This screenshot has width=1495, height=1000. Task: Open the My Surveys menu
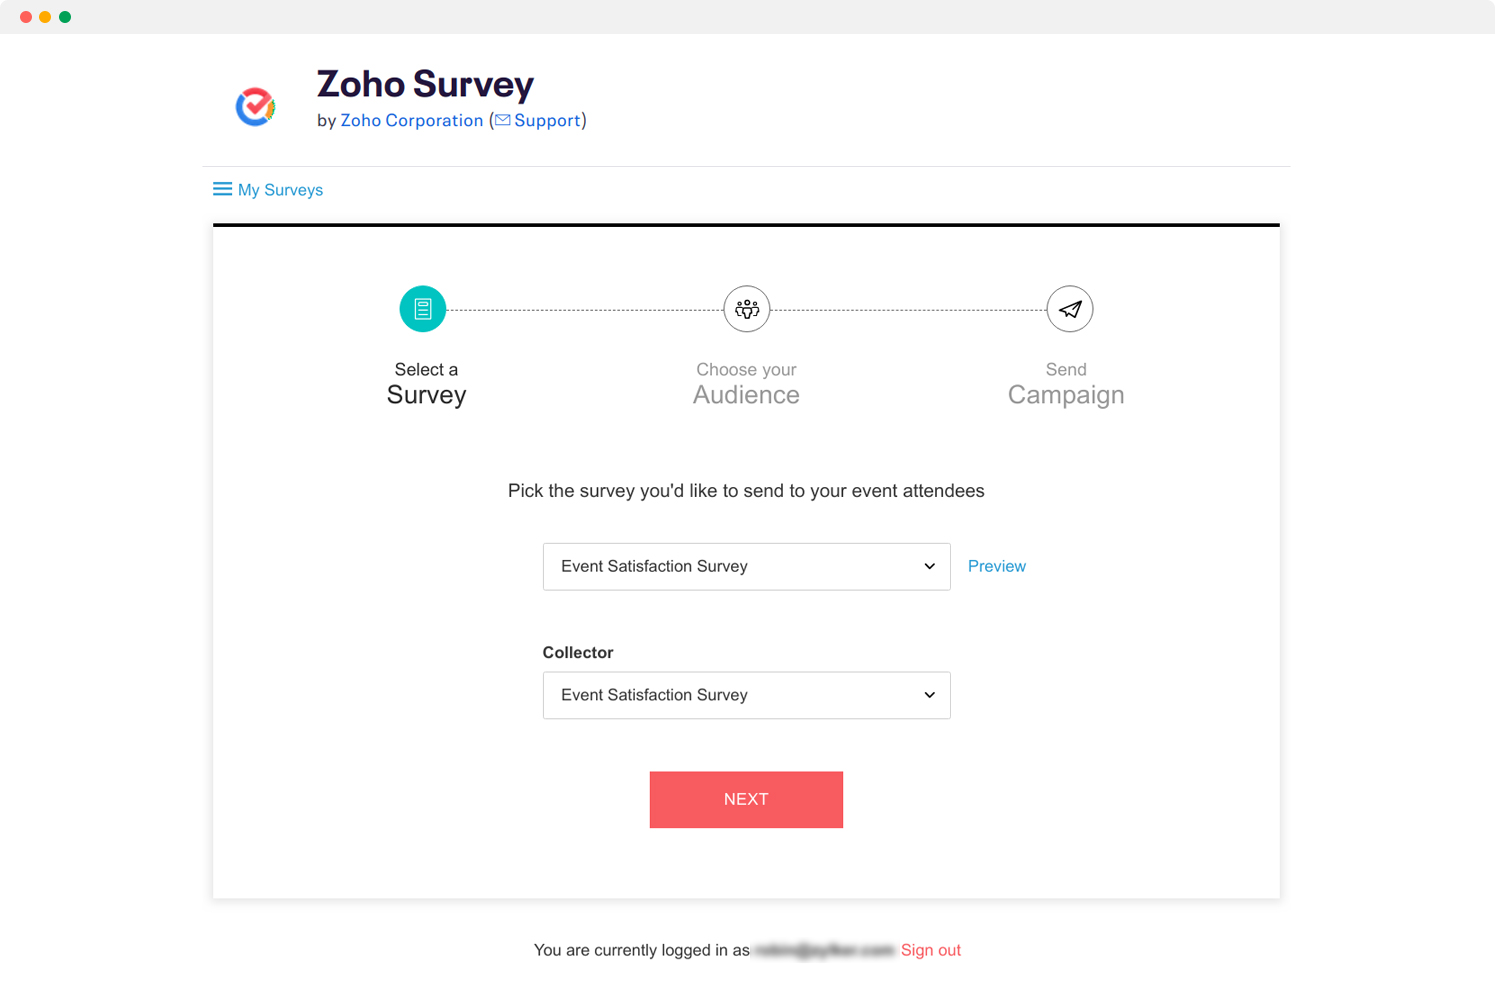(x=280, y=190)
